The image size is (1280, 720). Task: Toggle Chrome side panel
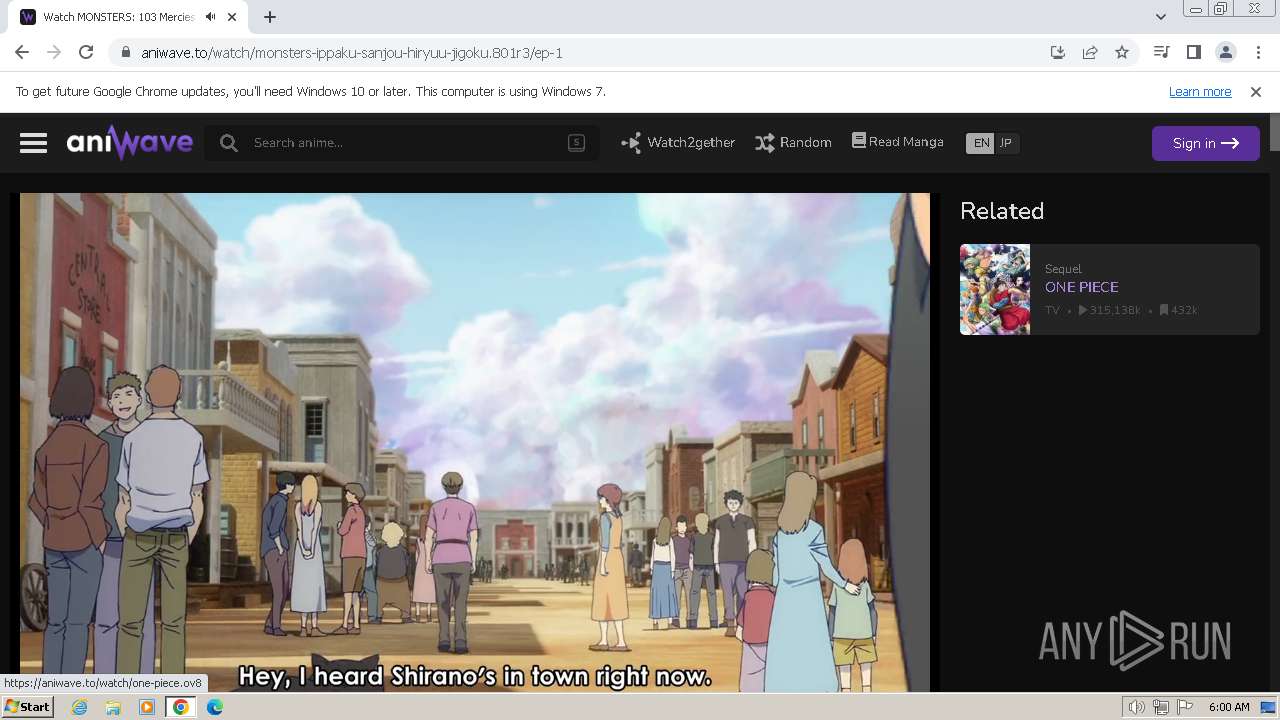point(1194,53)
